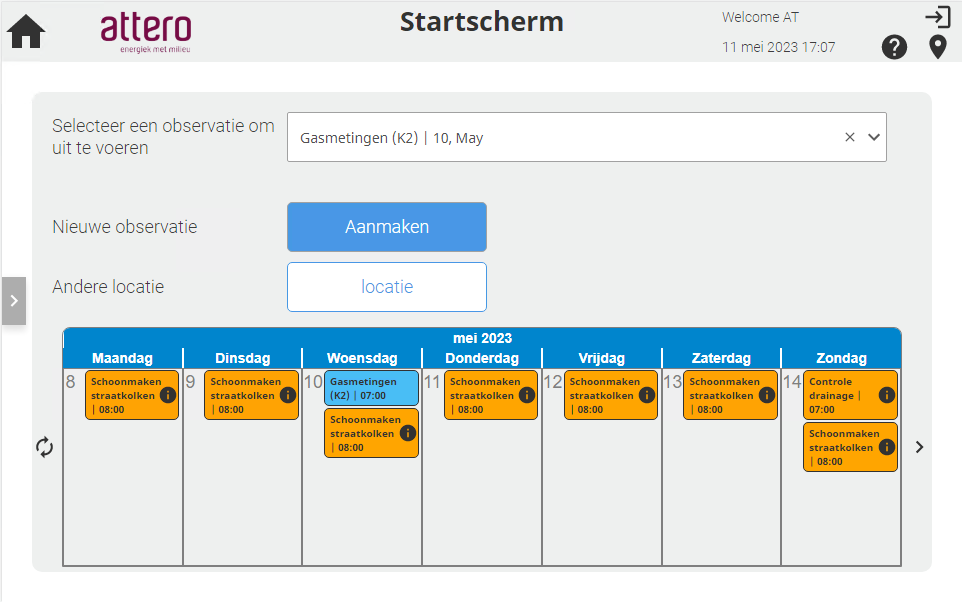Clear the selected Gasmetingen observation
This screenshot has width=962, height=602.
[850, 138]
